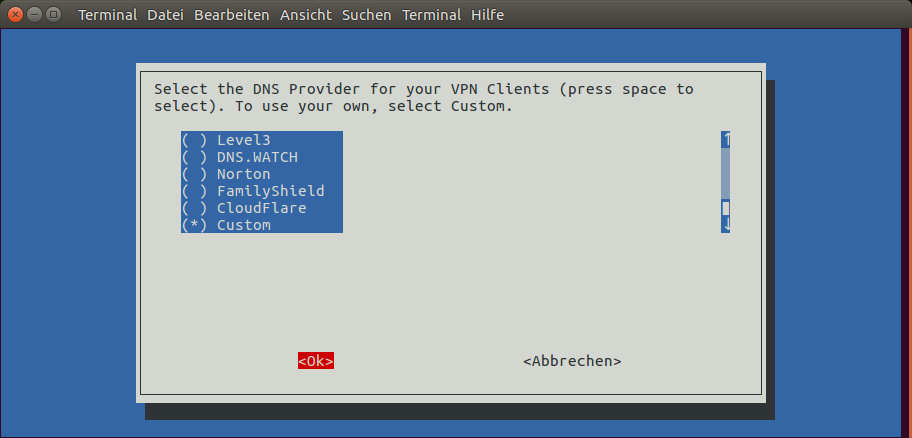Screen dimensions: 912x438
Task: Open the Ansicht menu
Action: [306, 15]
